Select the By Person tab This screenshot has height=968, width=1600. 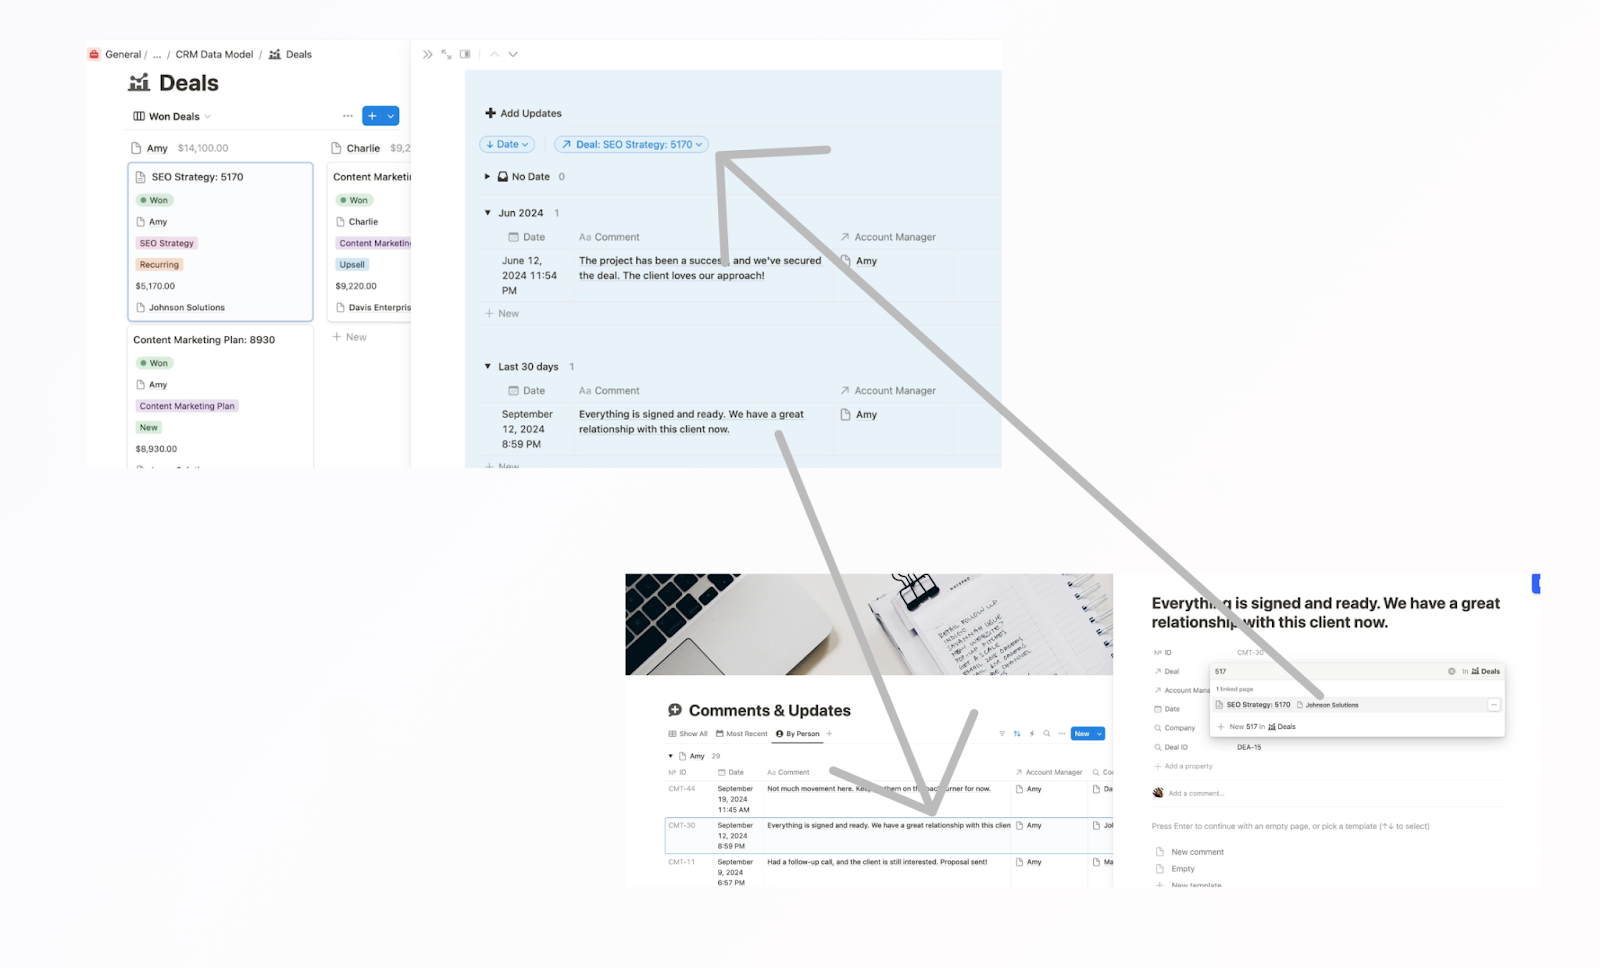pyautogui.click(x=798, y=734)
